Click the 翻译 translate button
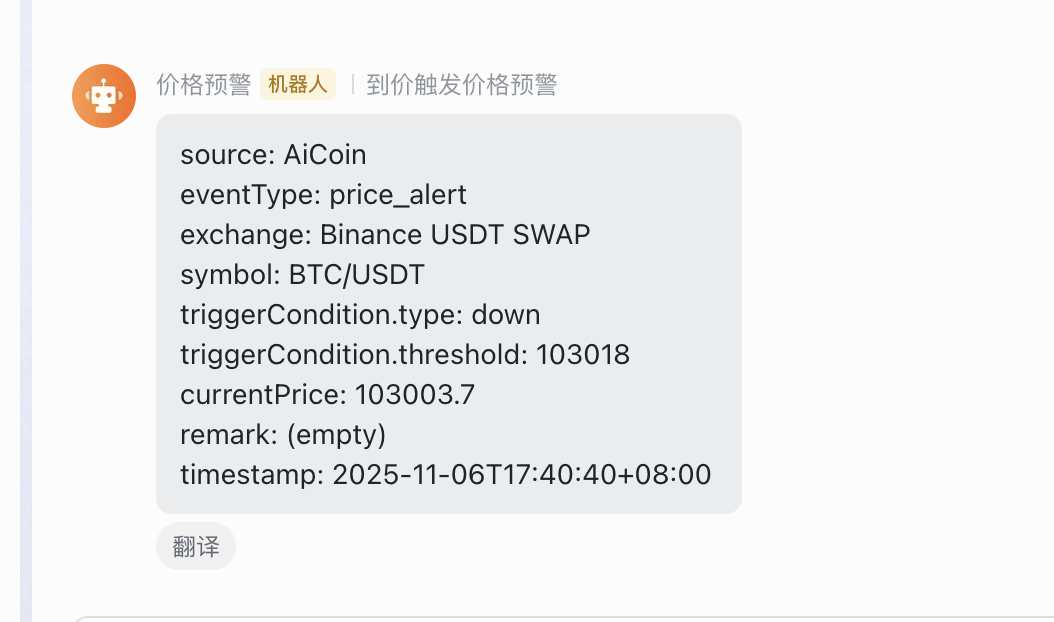1054x622 pixels. point(195,546)
